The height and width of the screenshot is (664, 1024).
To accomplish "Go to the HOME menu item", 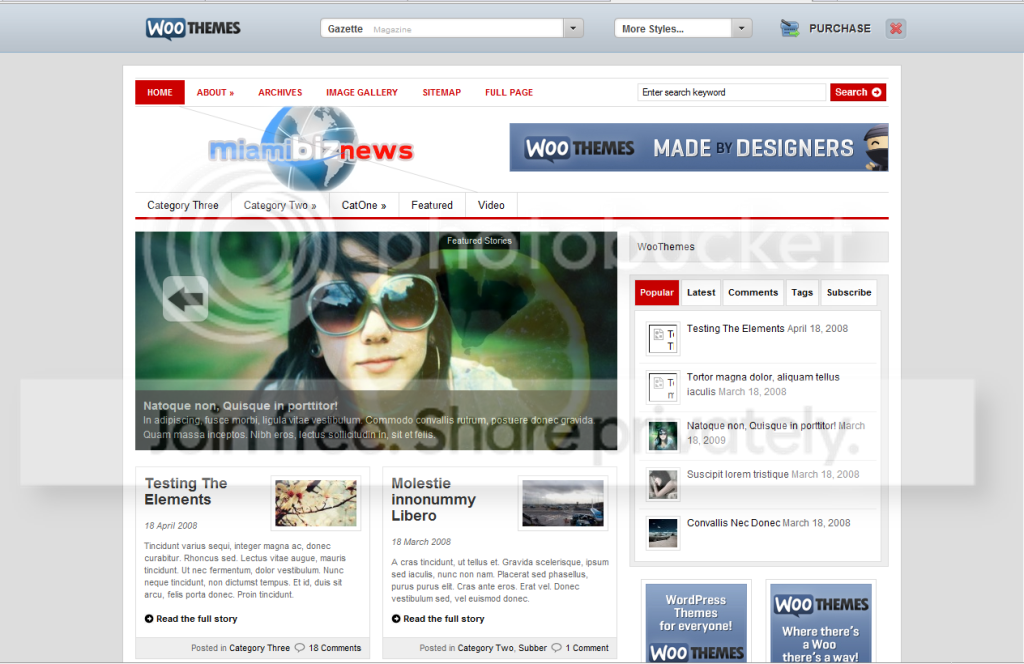I will point(160,92).
